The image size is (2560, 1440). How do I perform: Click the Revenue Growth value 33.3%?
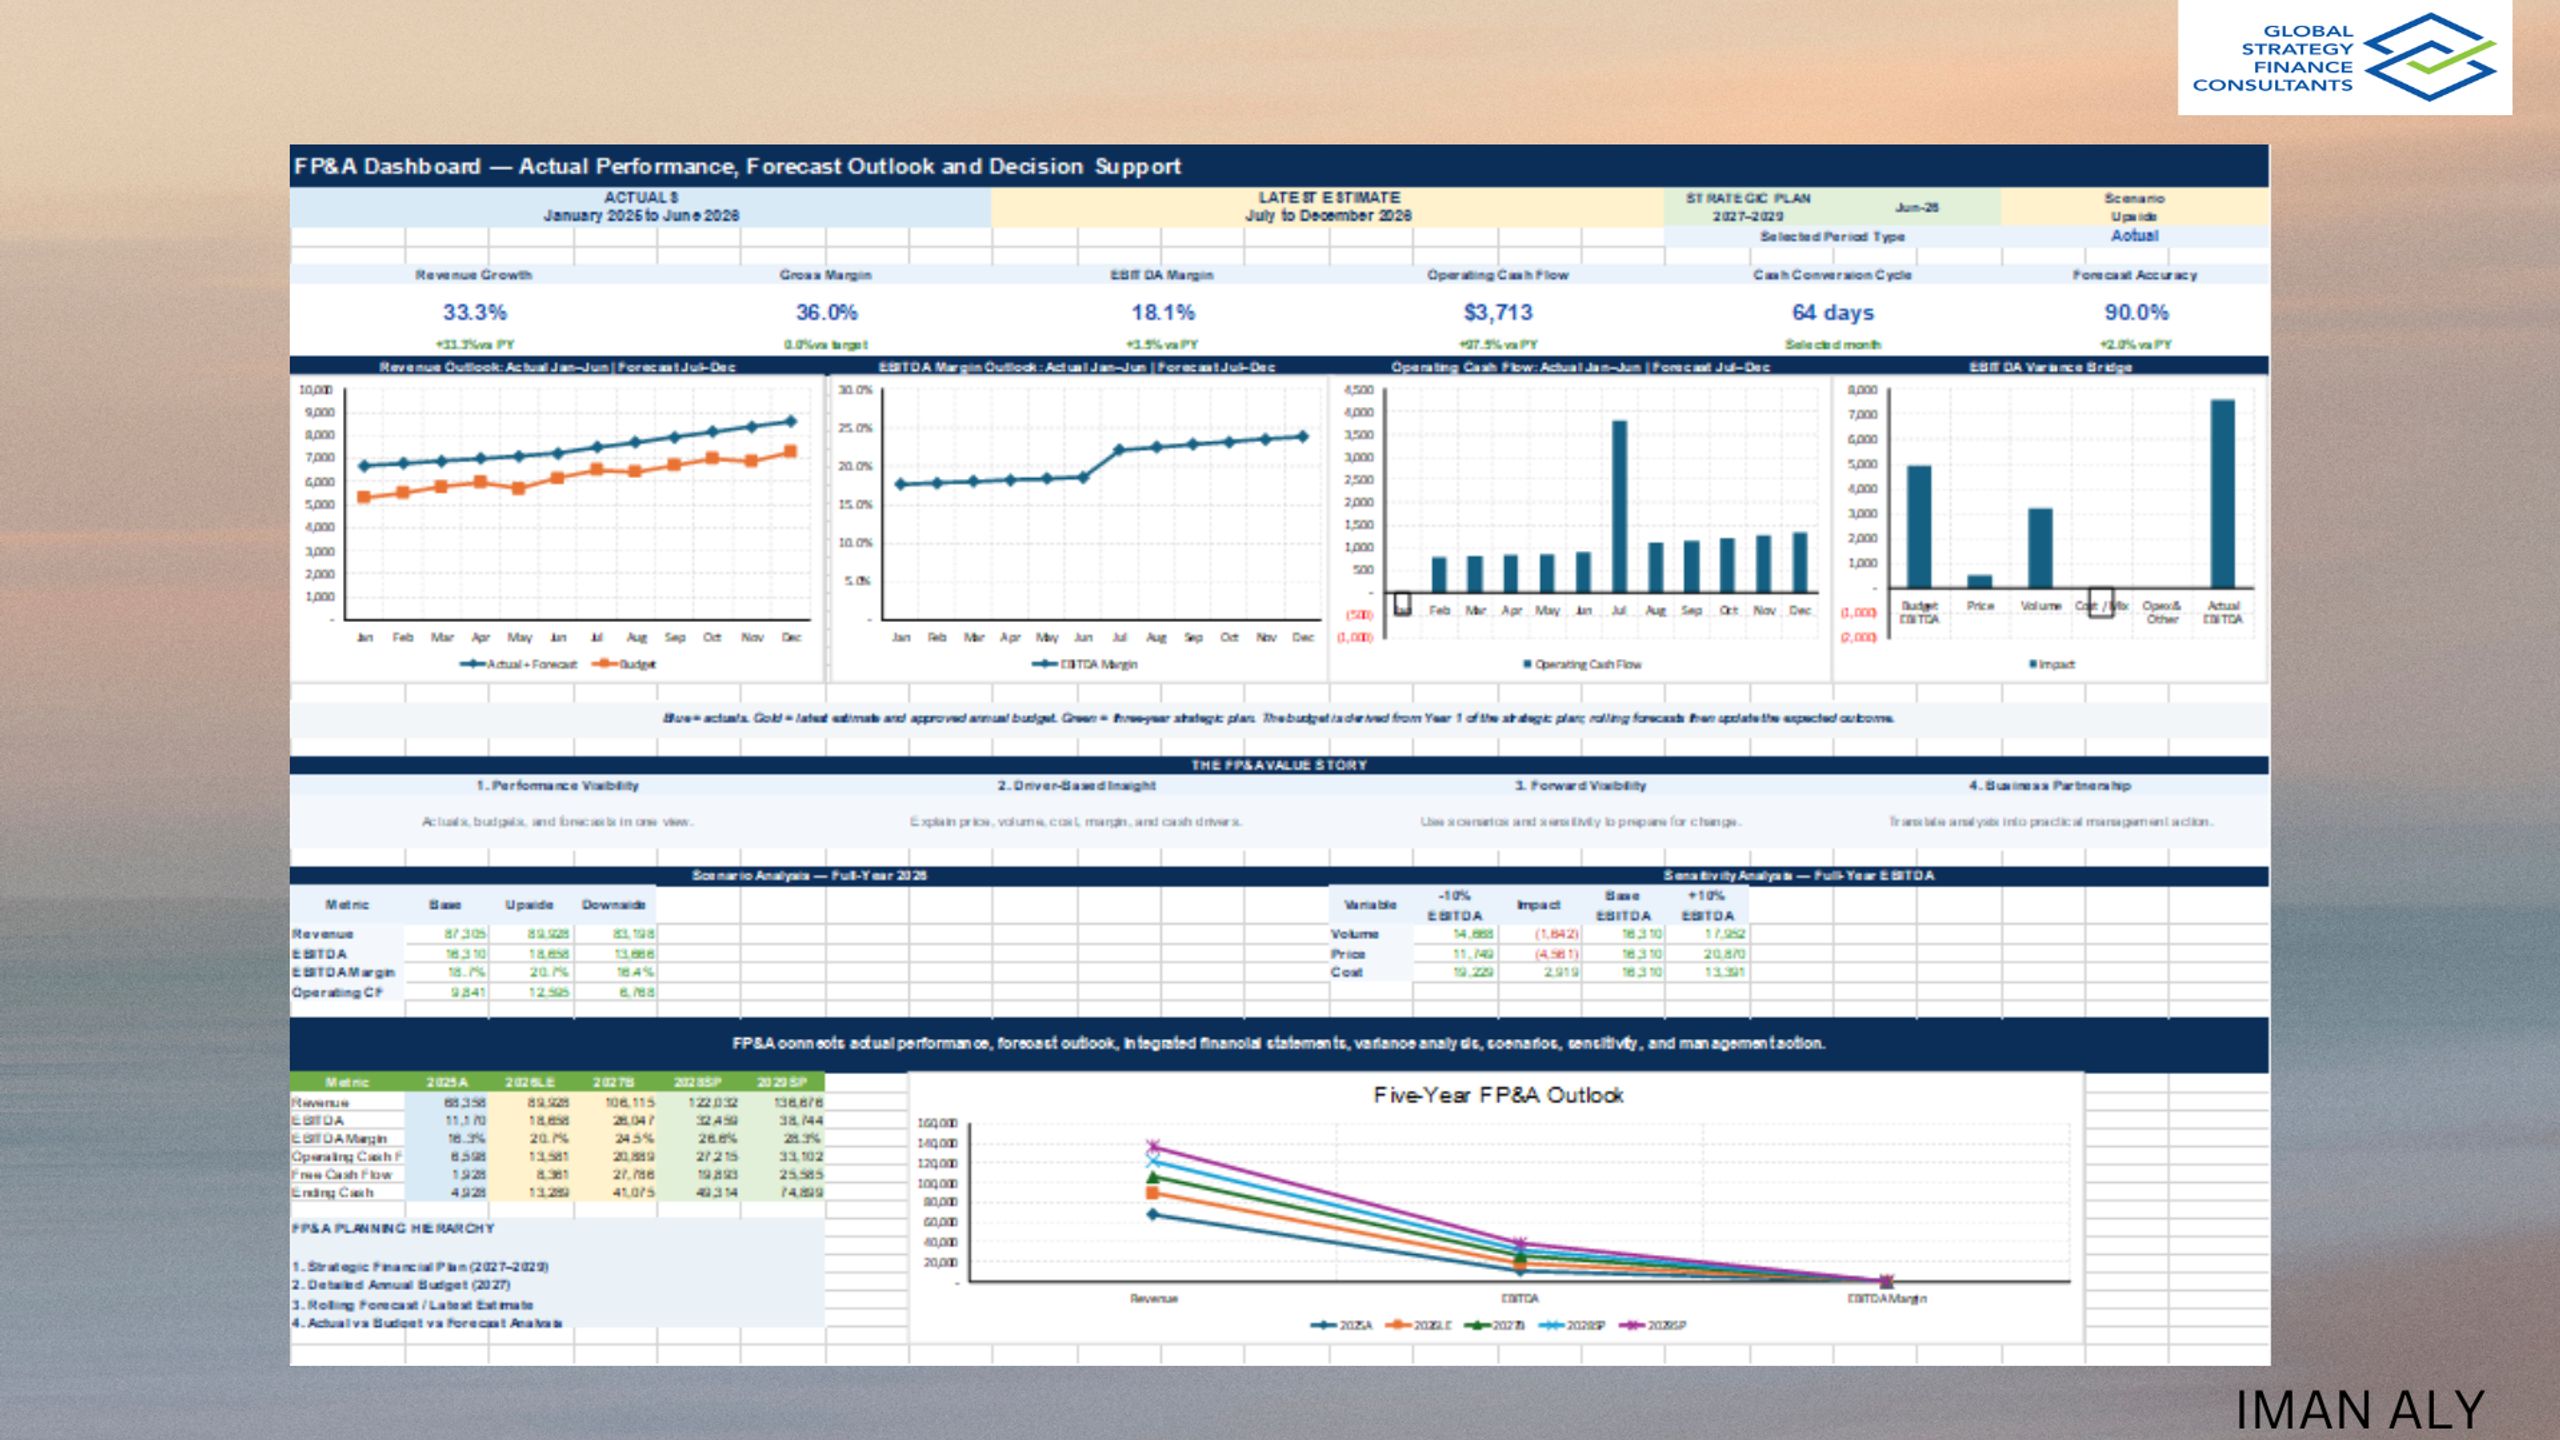pyautogui.click(x=475, y=312)
